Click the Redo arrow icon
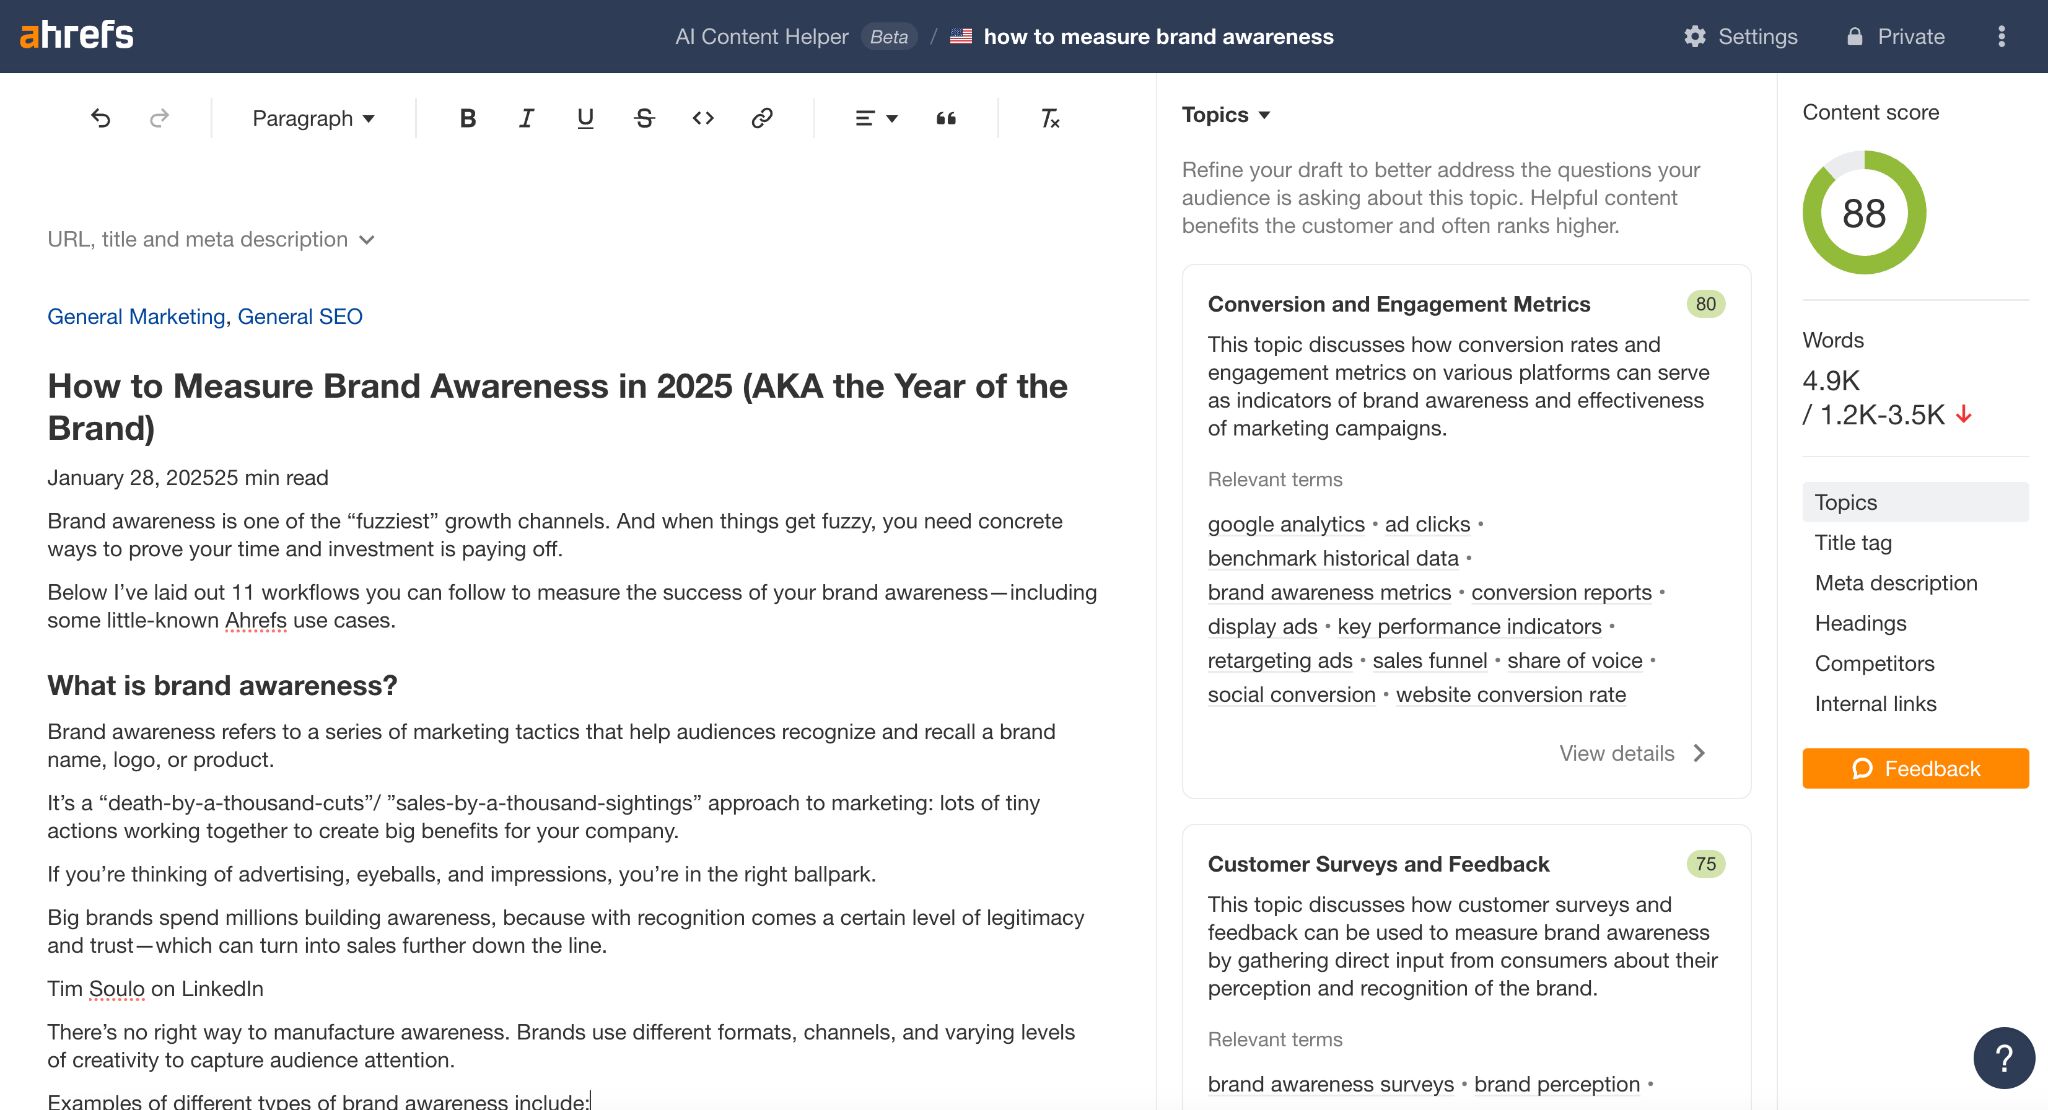 coord(159,118)
